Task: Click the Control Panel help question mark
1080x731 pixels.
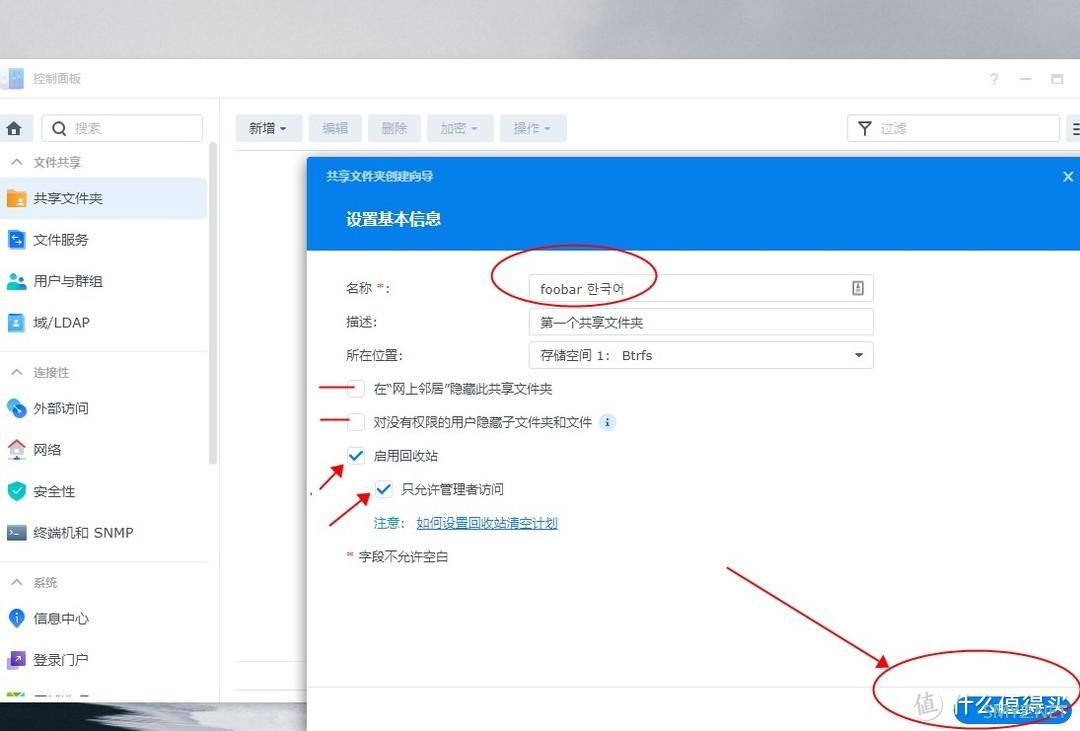Action: coord(994,79)
